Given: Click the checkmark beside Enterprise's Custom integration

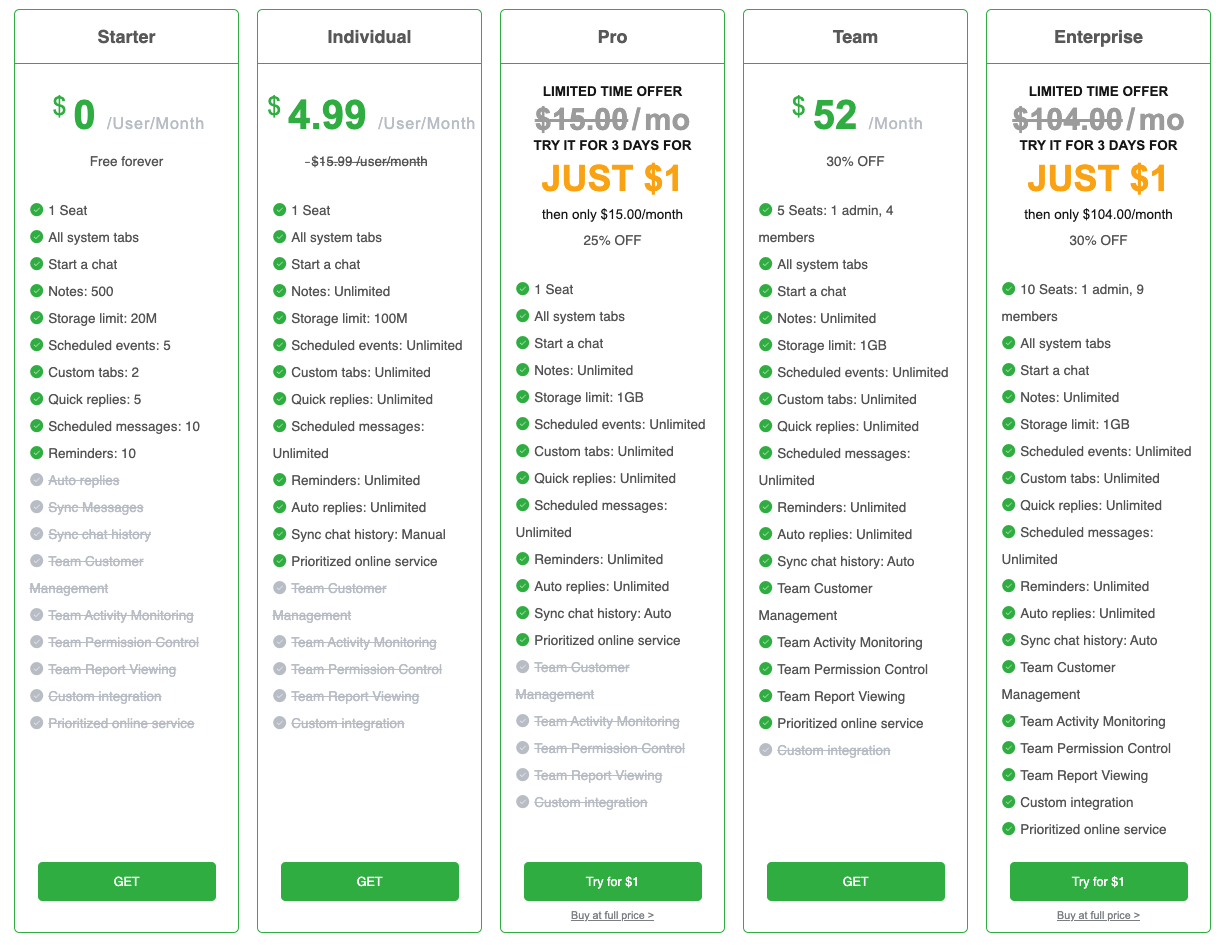Looking at the screenshot, I should 1007,802.
